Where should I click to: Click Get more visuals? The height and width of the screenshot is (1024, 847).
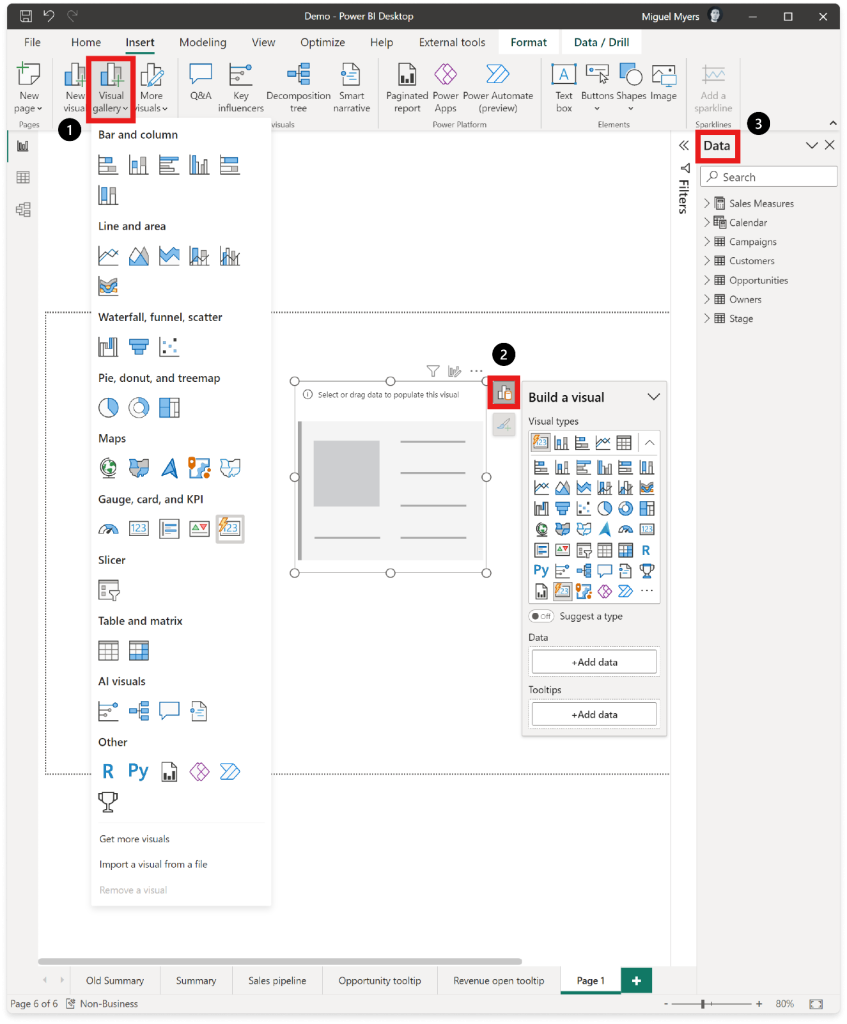(x=134, y=839)
